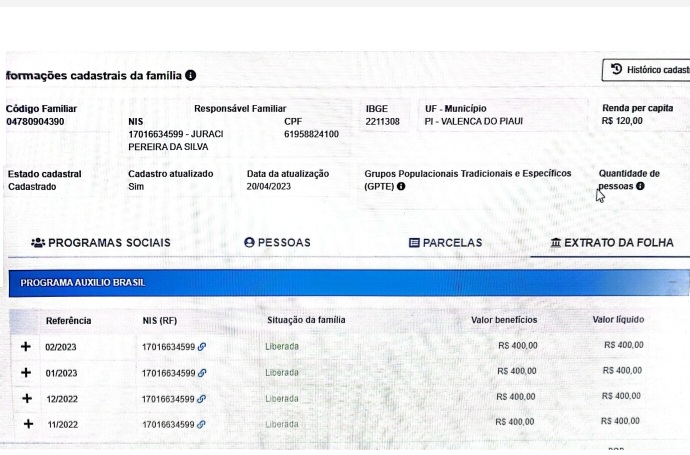
Task: Expand the 12/2022 reference row
Action: pyautogui.click(x=26, y=398)
